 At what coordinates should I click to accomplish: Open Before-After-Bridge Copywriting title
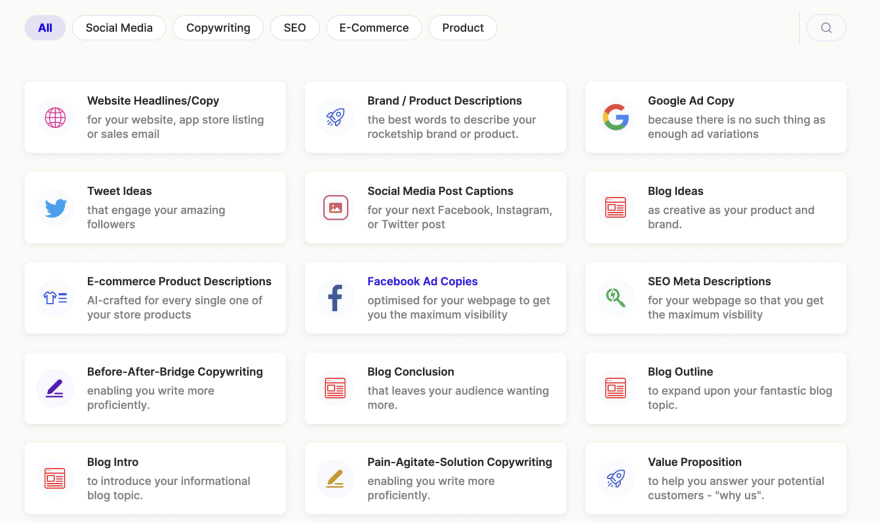coord(175,372)
